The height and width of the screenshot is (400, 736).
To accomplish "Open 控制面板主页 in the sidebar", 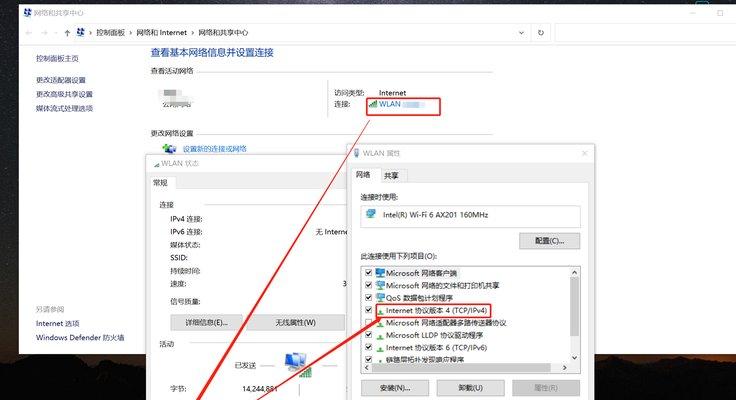I will [57, 58].
